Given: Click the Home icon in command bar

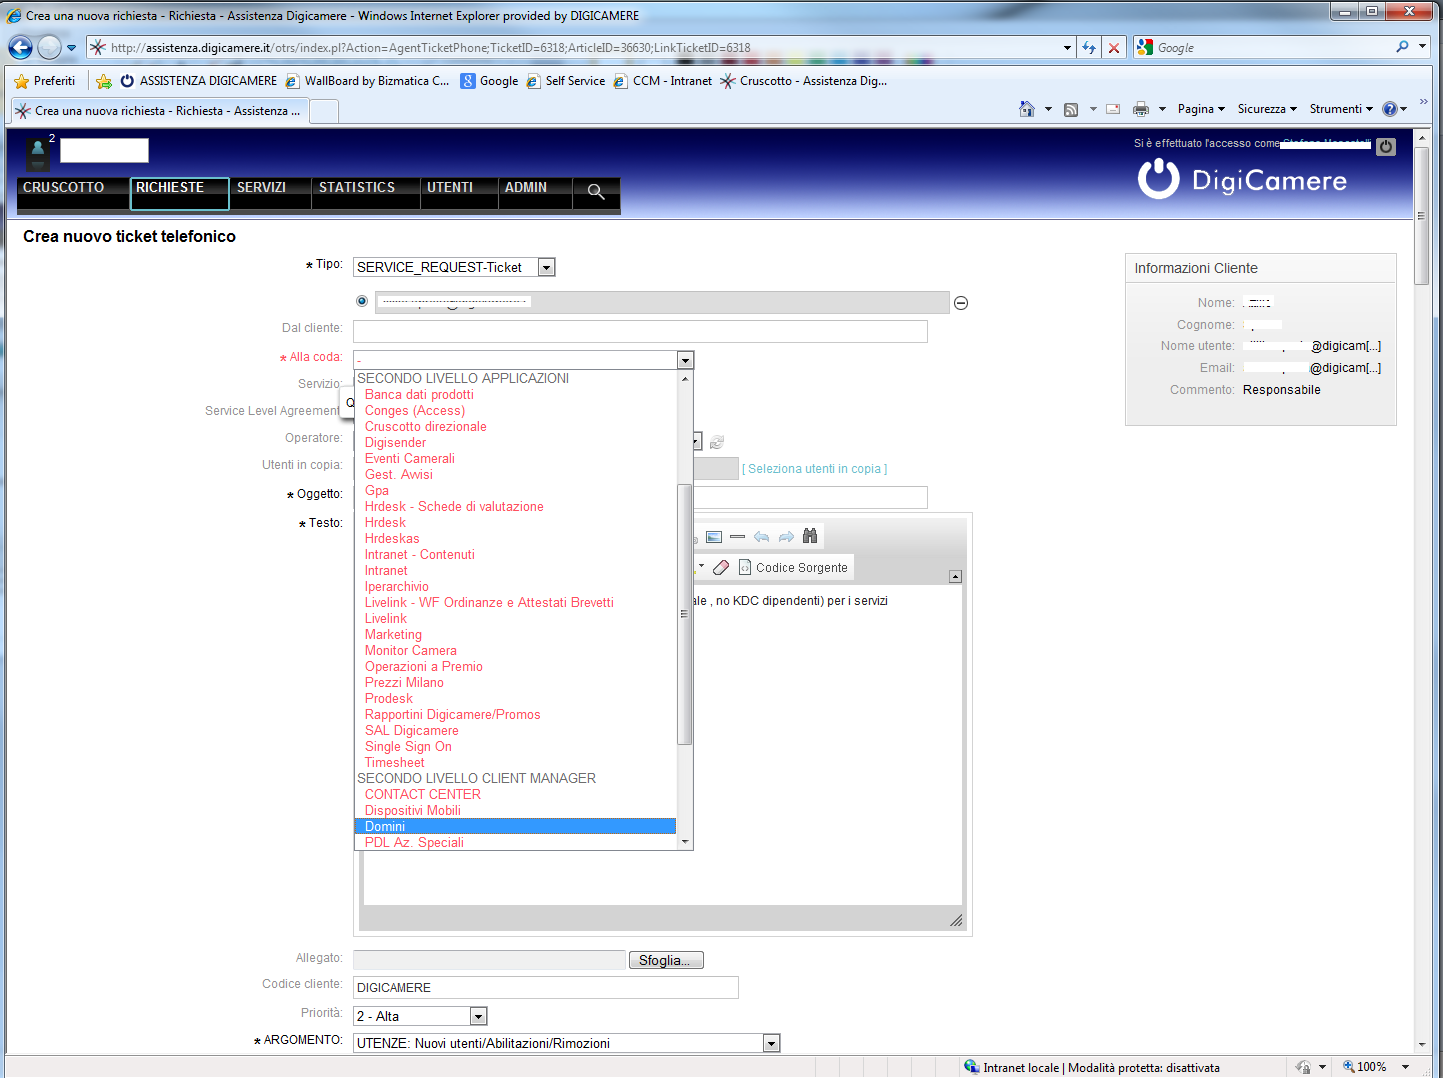Looking at the screenshot, I should [x=1027, y=109].
